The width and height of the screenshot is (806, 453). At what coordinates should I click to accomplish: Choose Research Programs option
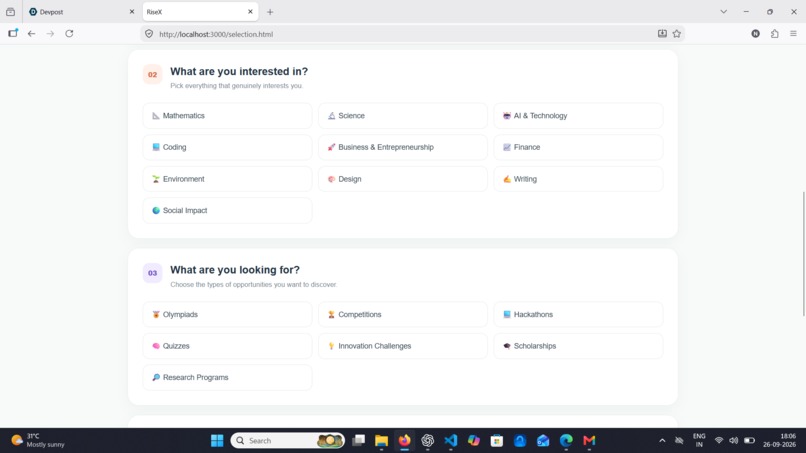pyautogui.click(x=227, y=377)
